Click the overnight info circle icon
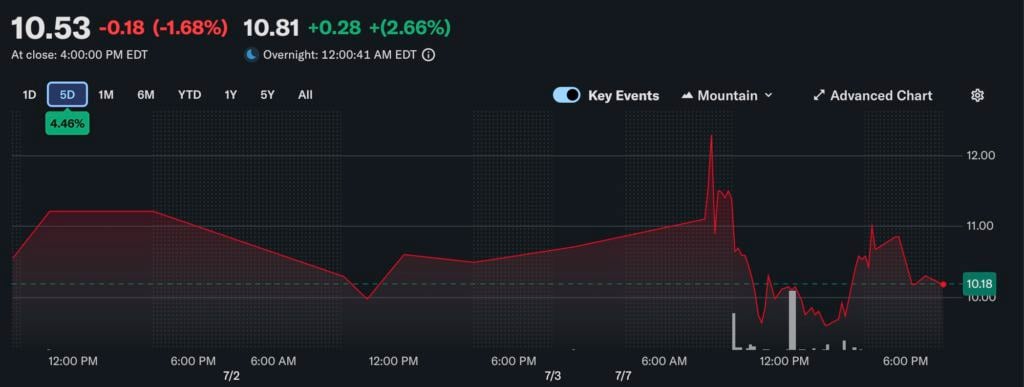Image resolution: width=1024 pixels, height=387 pixels. (x=428, y=55)
